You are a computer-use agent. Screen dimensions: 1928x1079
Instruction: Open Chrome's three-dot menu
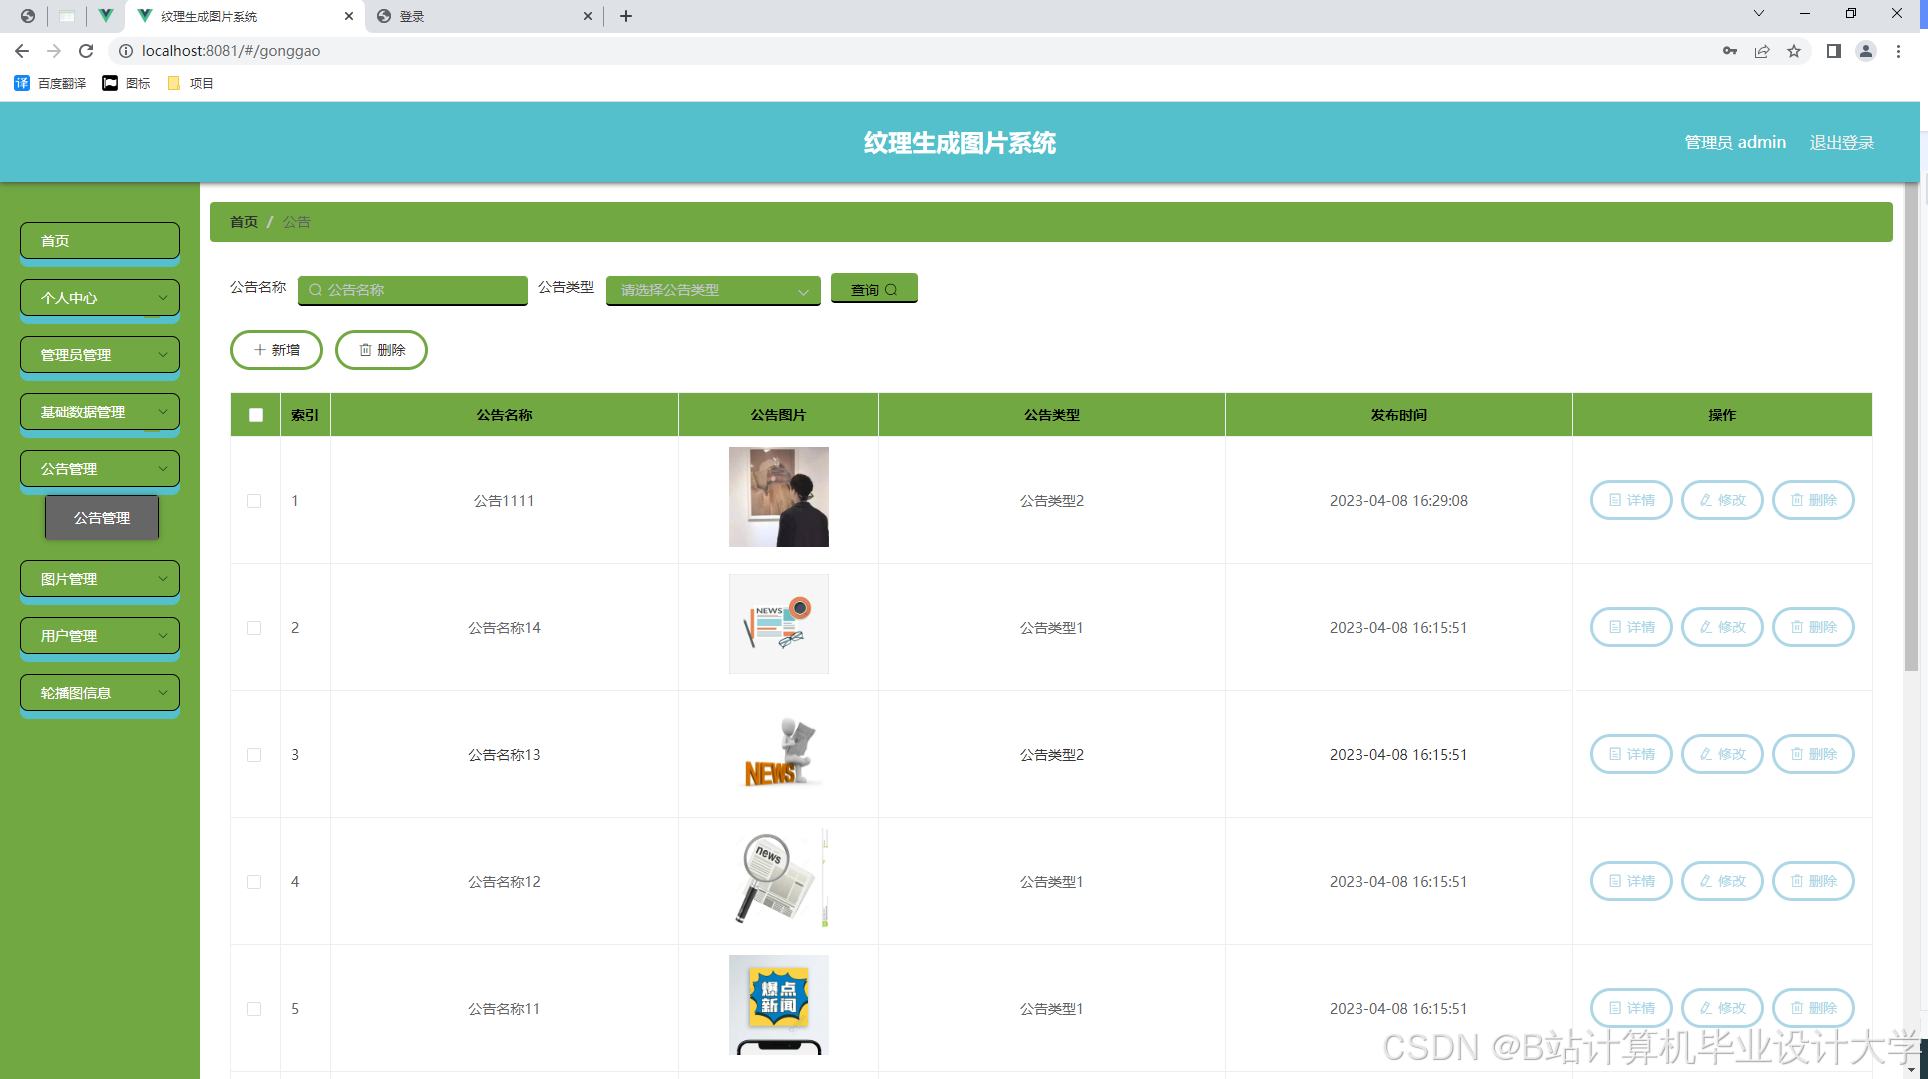click(x=1898, y=51)
